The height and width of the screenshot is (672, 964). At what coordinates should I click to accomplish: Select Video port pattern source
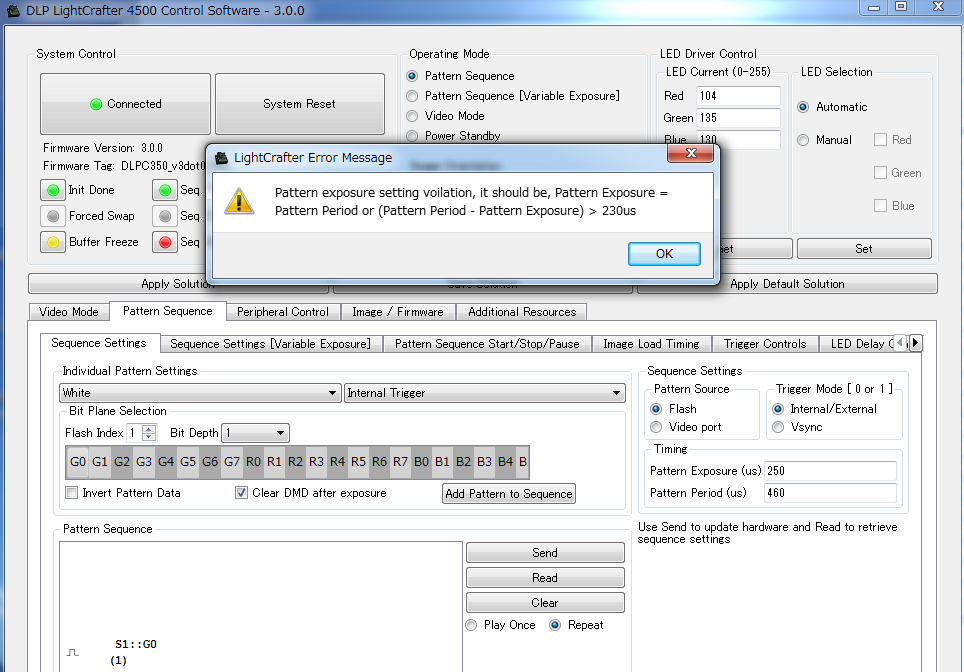pos(656,427)
